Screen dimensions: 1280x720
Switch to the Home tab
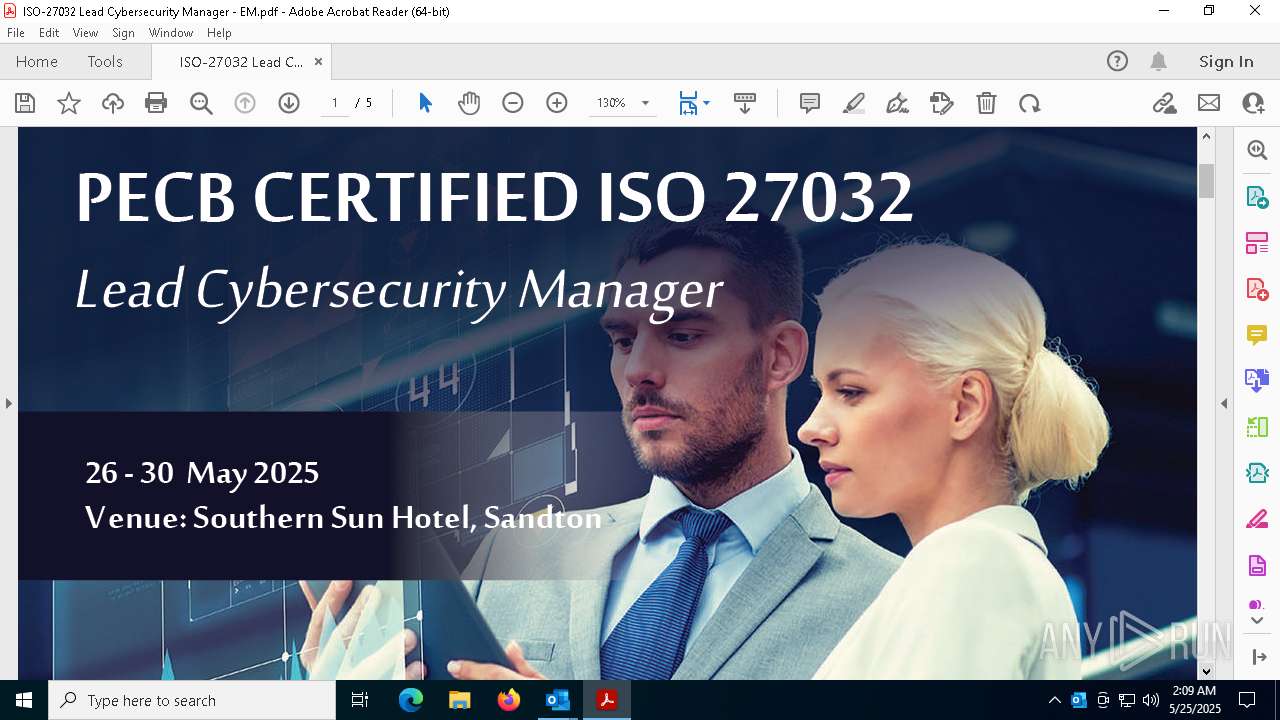click(x=37, y=62)
